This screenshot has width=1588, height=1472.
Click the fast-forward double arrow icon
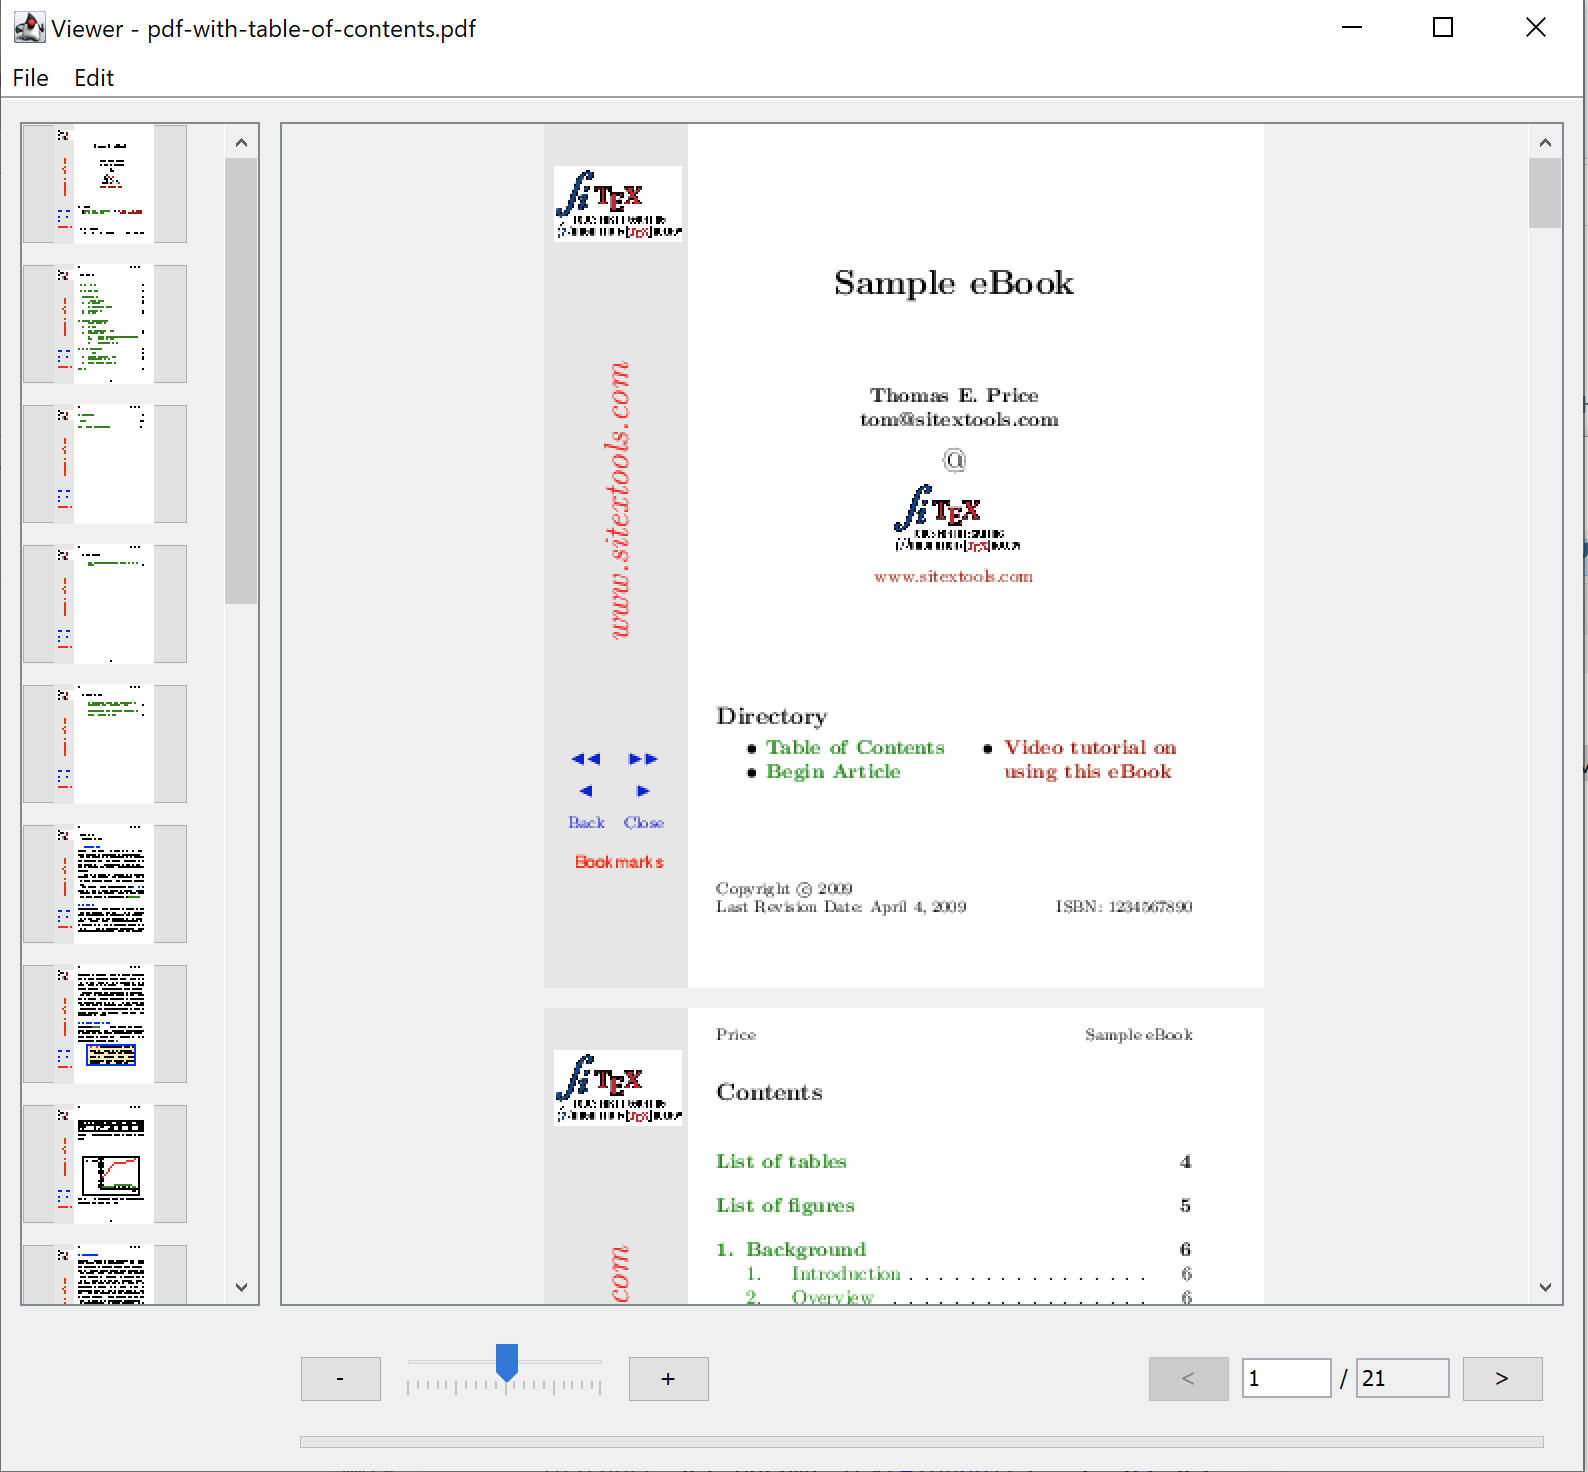coord(643,759)
